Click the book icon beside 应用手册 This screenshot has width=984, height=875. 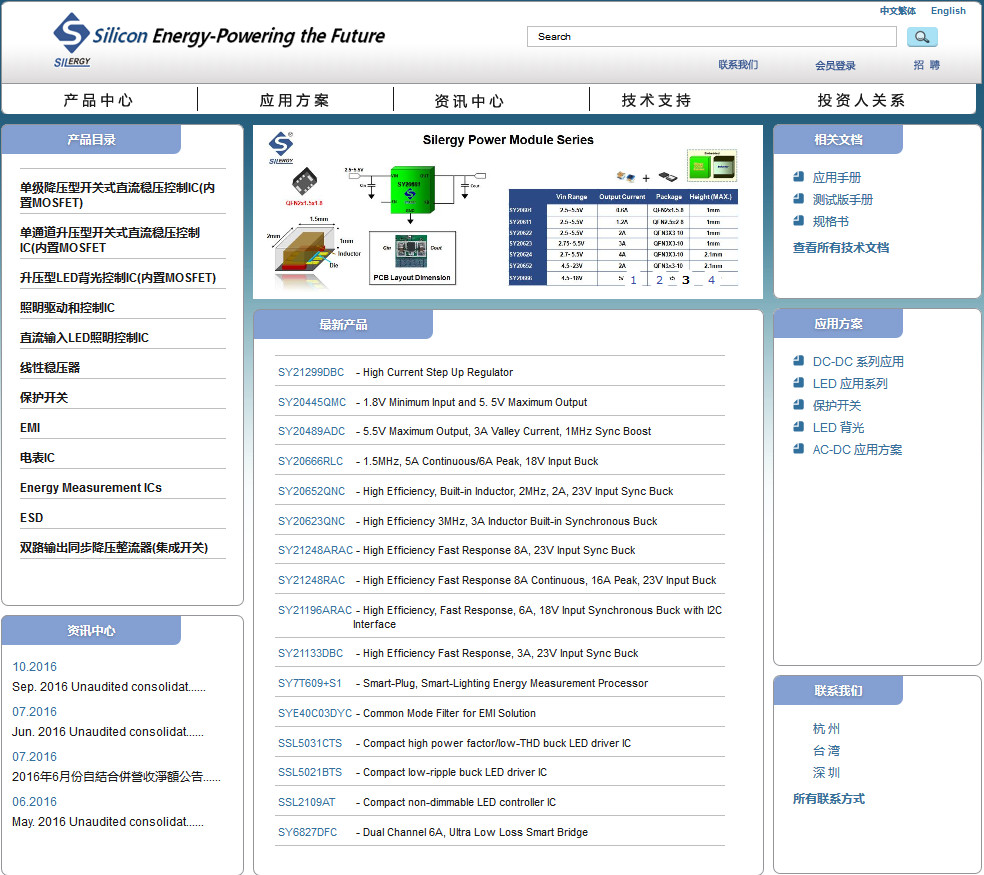click(798, 177)
